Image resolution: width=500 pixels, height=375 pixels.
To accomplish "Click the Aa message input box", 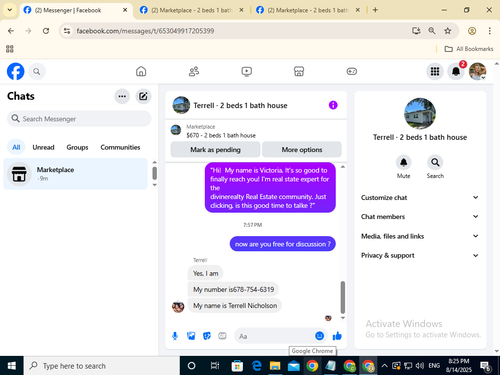I will tap(275, 336).
